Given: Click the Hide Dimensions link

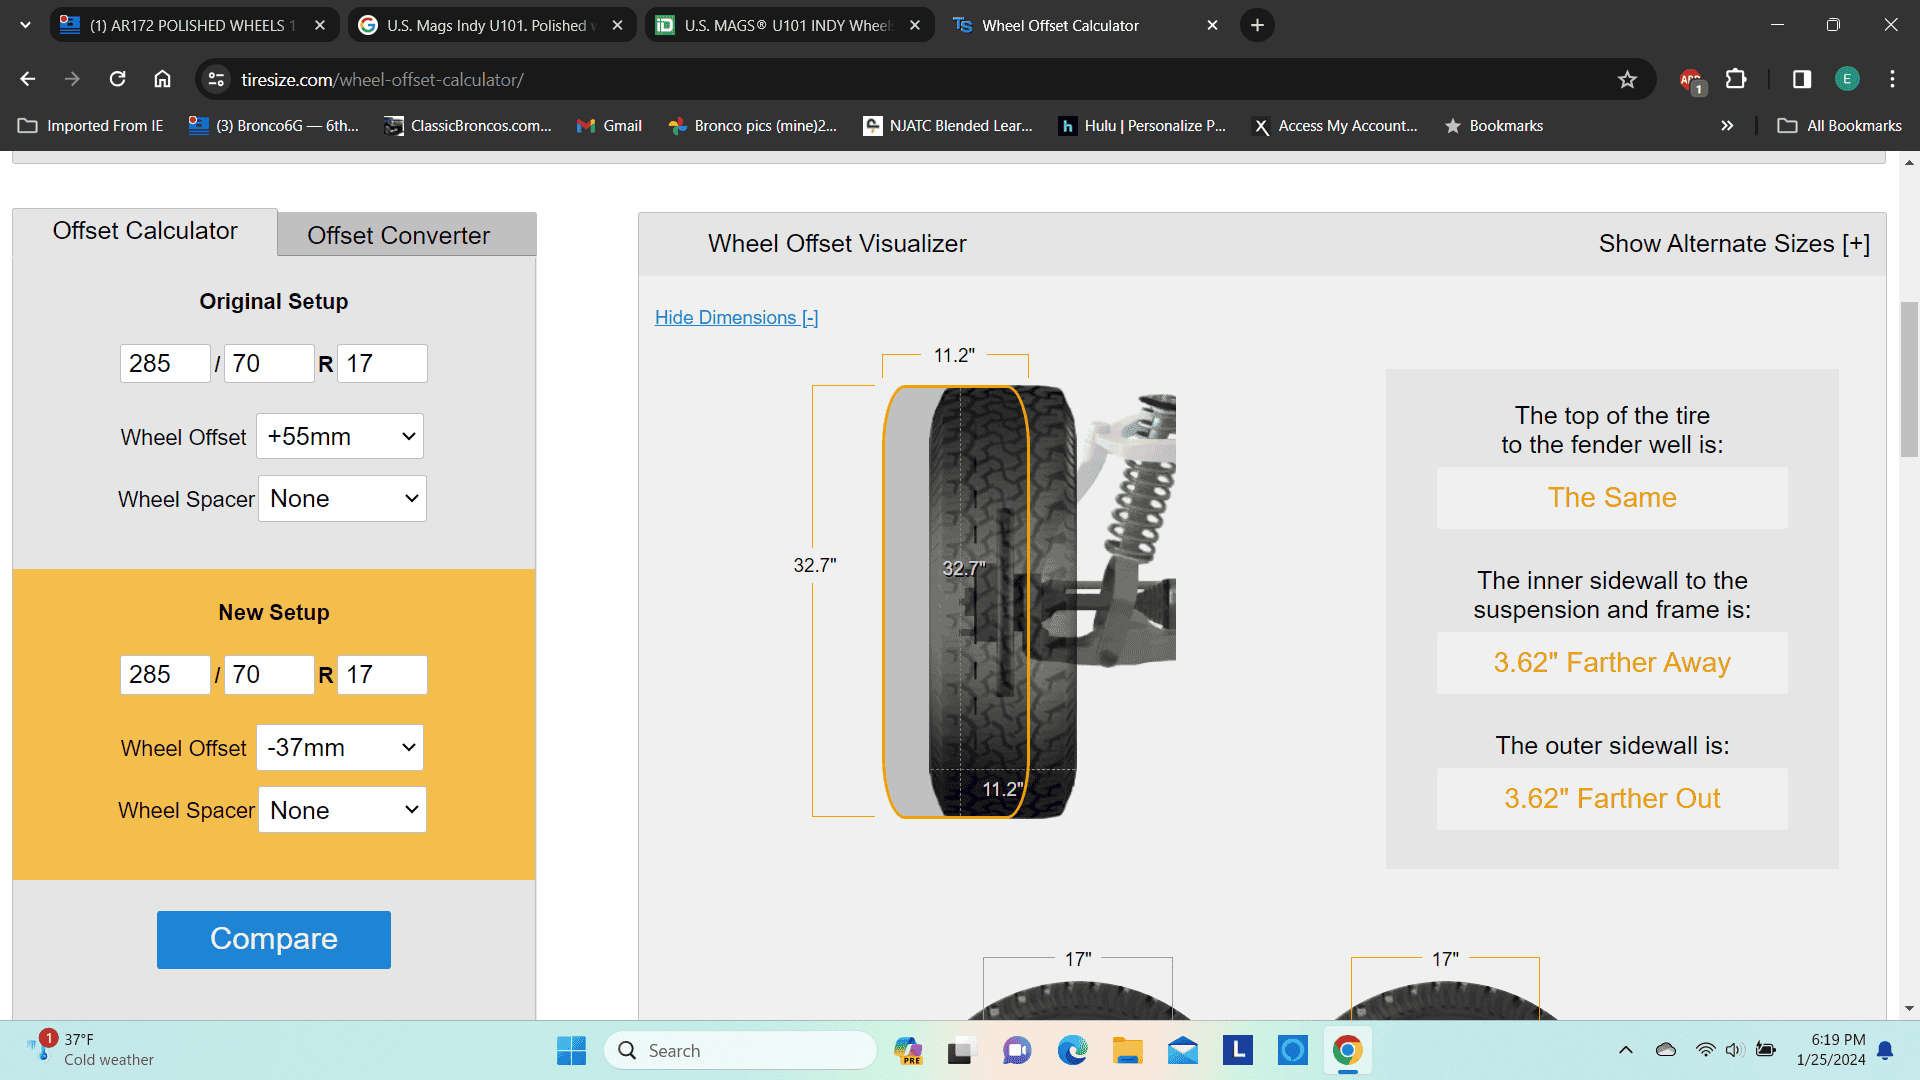Looking at the screenshot, I should click(736, 317).
